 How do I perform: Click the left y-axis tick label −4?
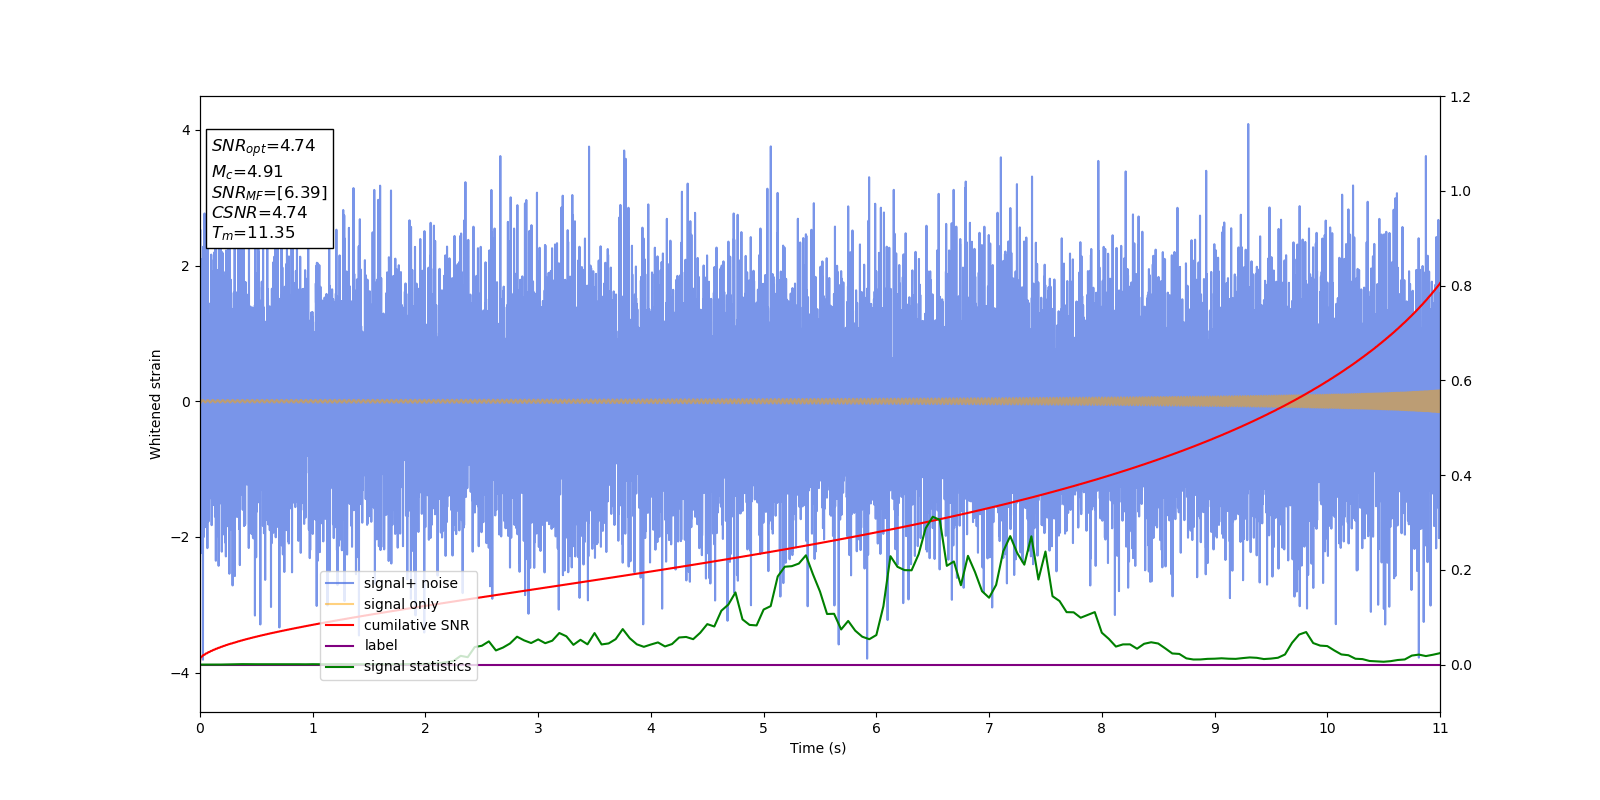click(181, 673)
